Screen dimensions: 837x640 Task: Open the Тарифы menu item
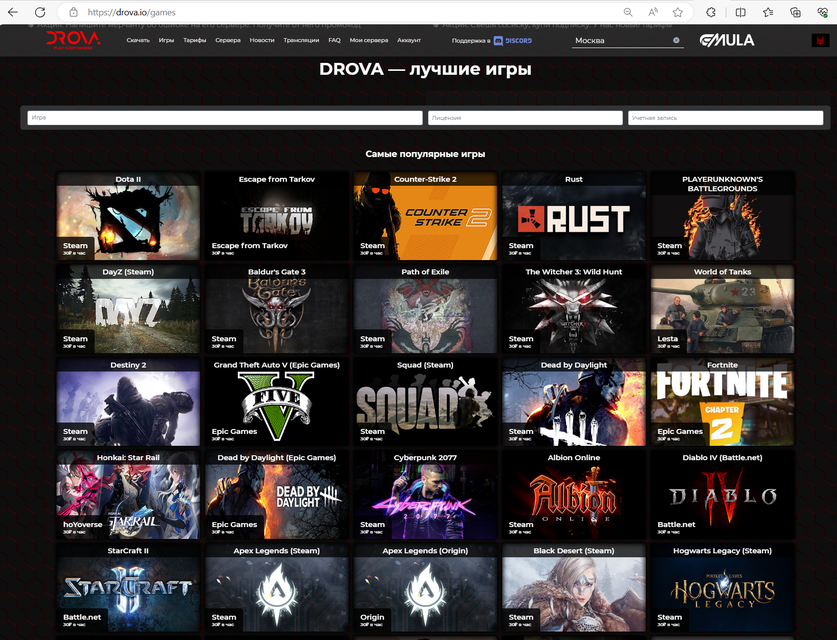click(x=194, y=41)
